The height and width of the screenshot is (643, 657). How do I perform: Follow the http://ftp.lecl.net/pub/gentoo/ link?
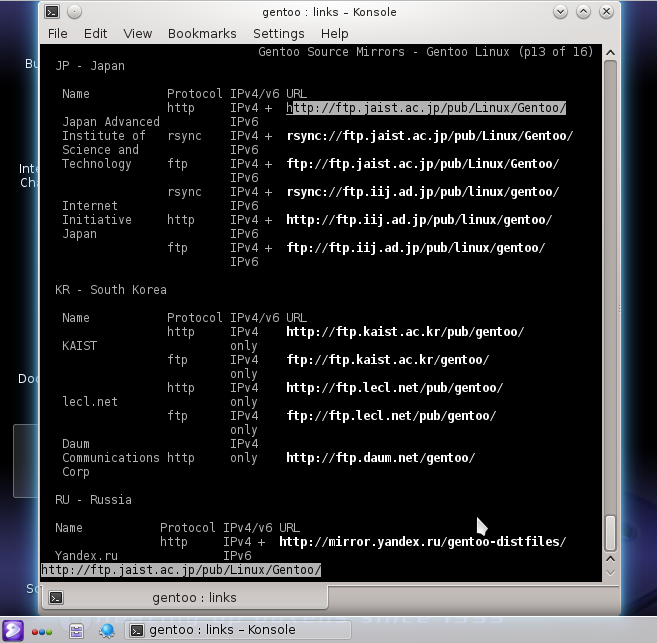pyautogui.click(x=394, y=387)
